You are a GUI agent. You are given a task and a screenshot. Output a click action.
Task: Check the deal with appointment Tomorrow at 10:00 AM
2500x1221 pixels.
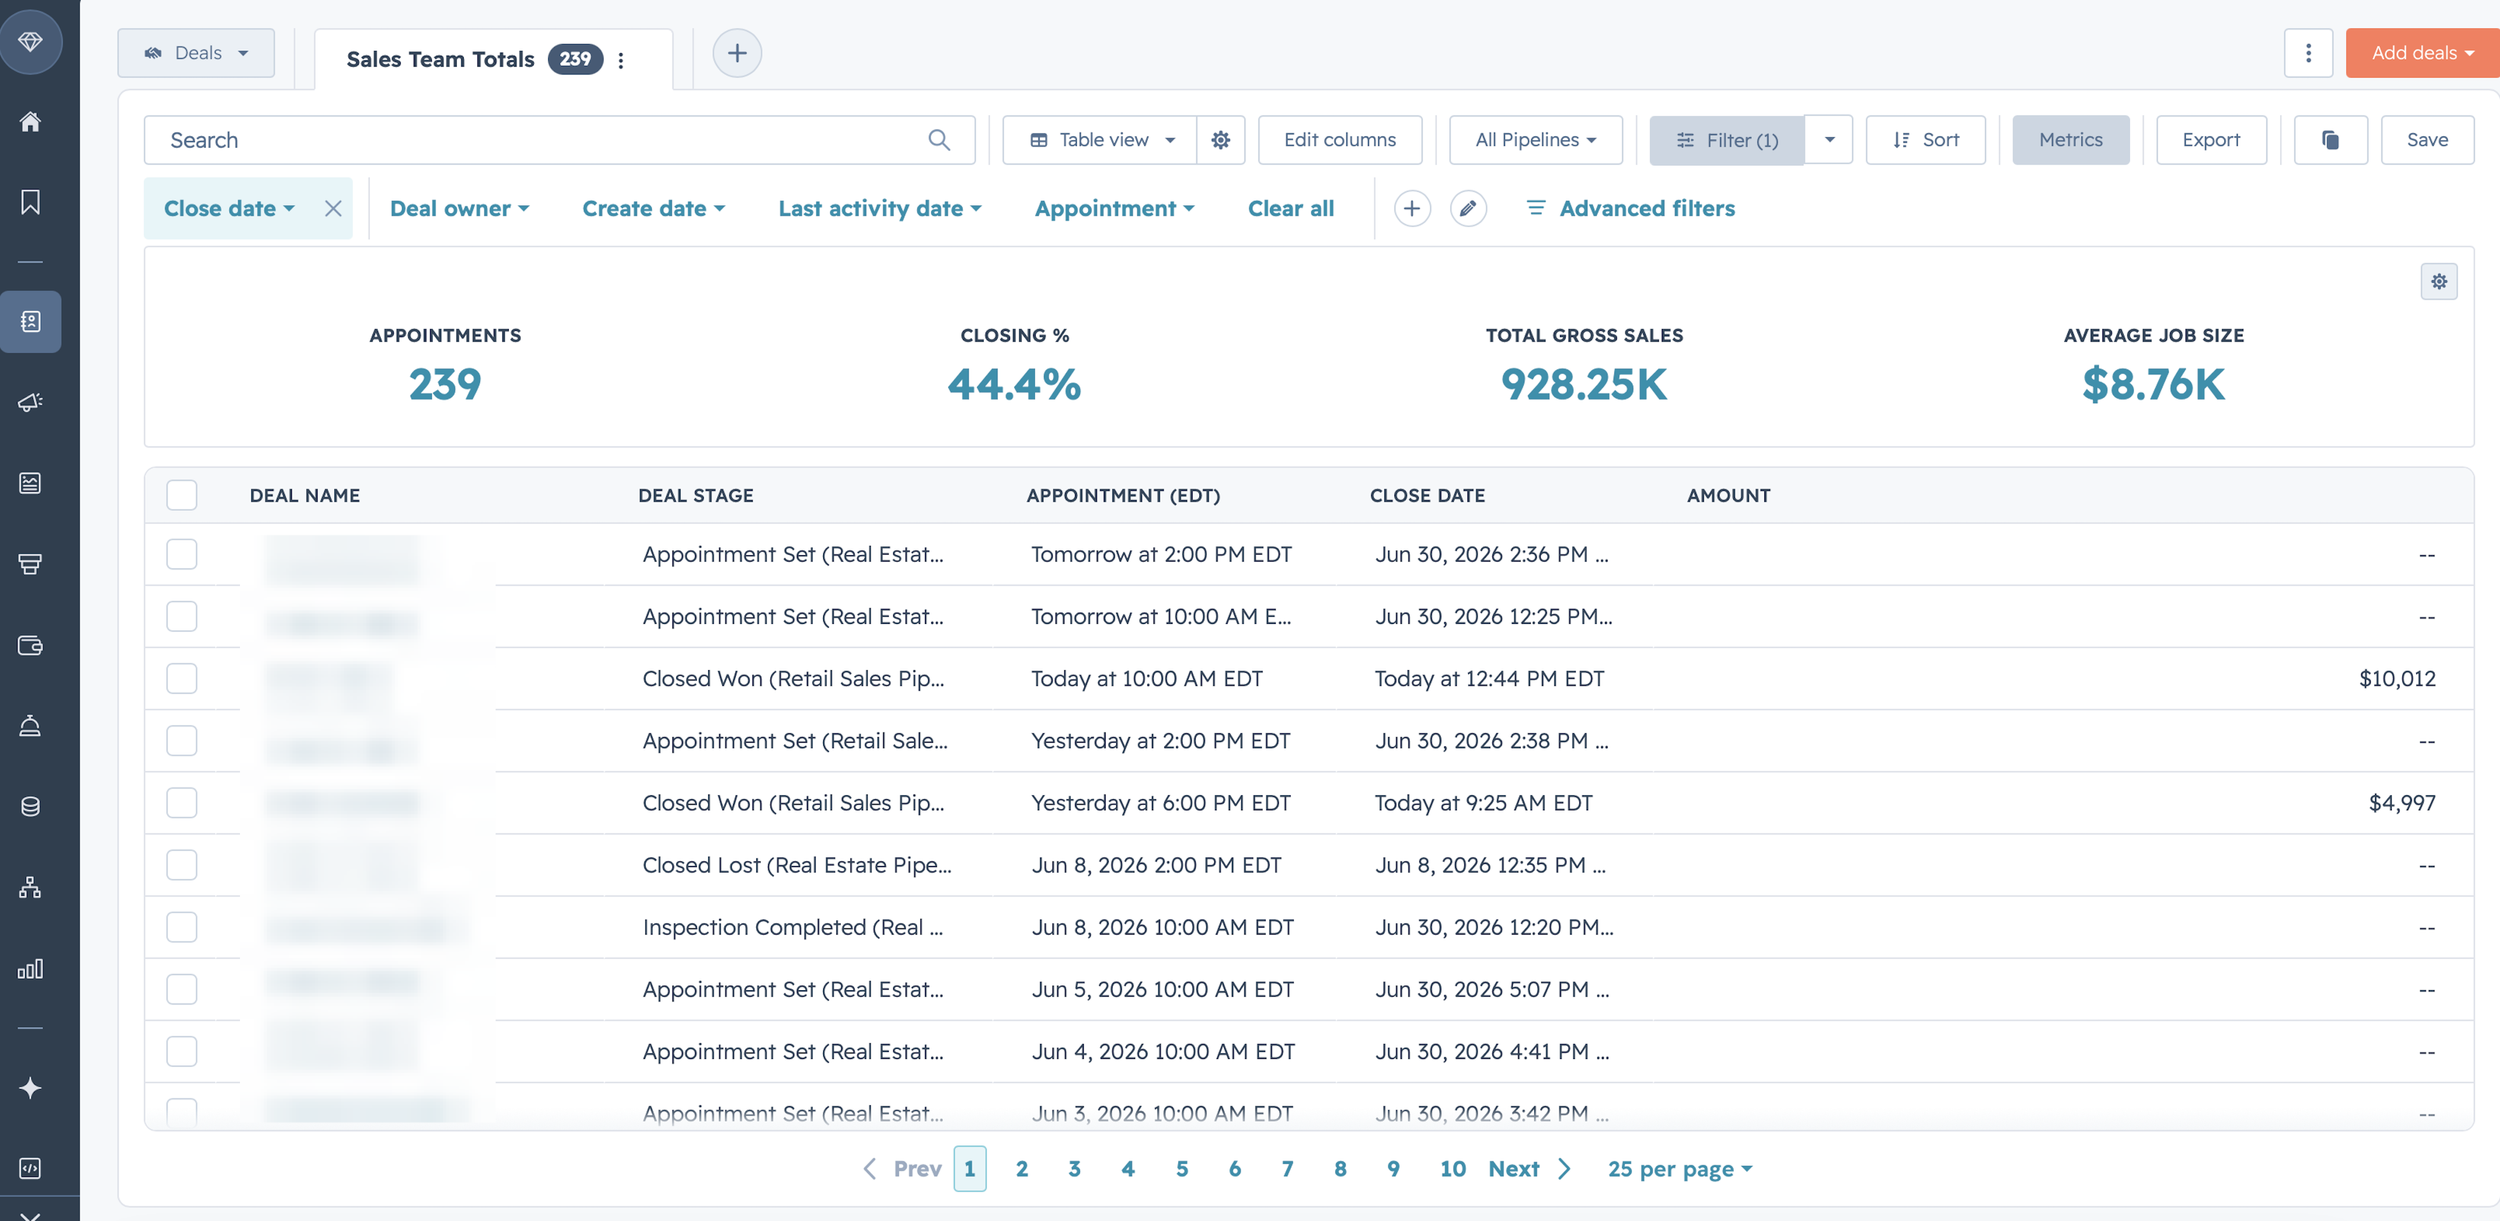(x=182, y=616)
